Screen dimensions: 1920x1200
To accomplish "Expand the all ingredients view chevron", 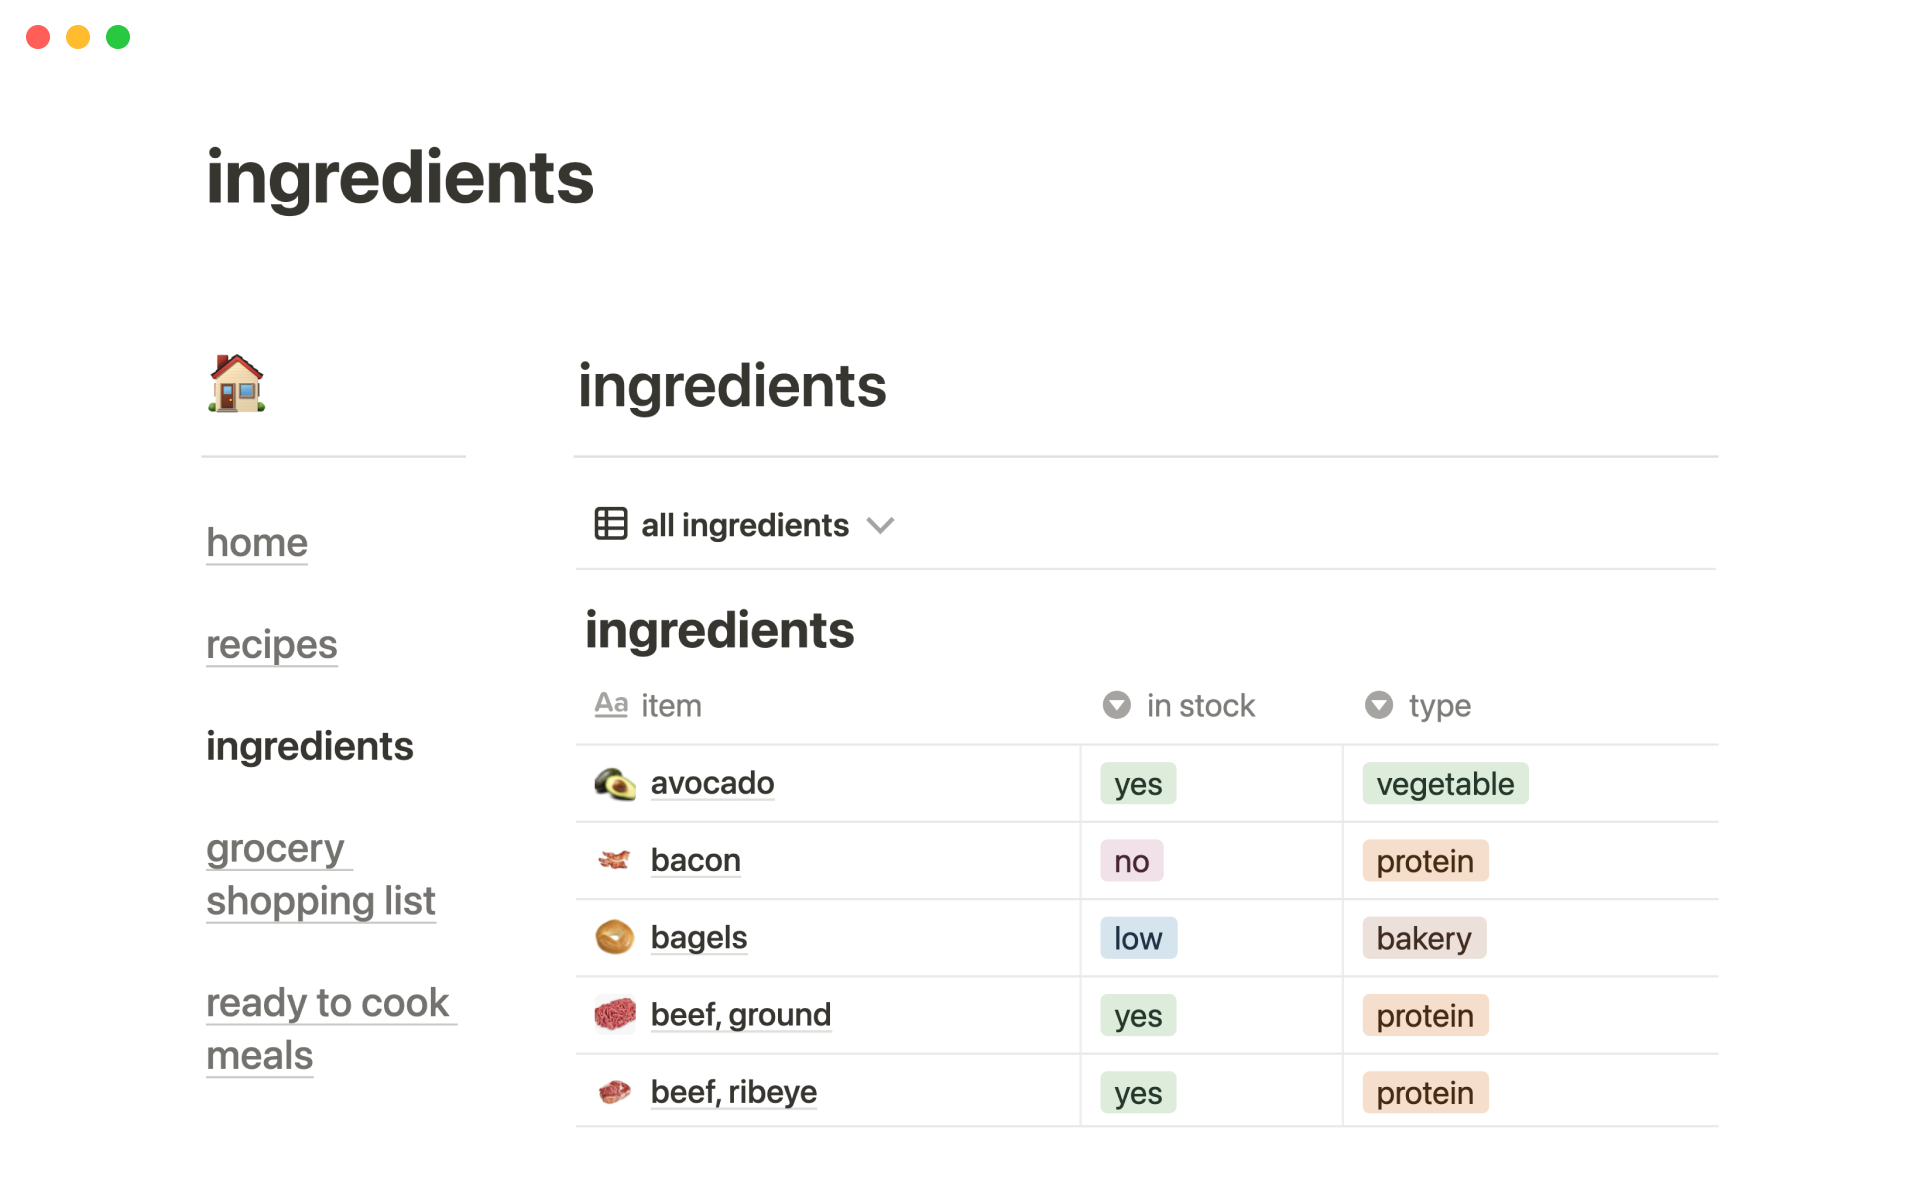I will (x=880, y=525).
